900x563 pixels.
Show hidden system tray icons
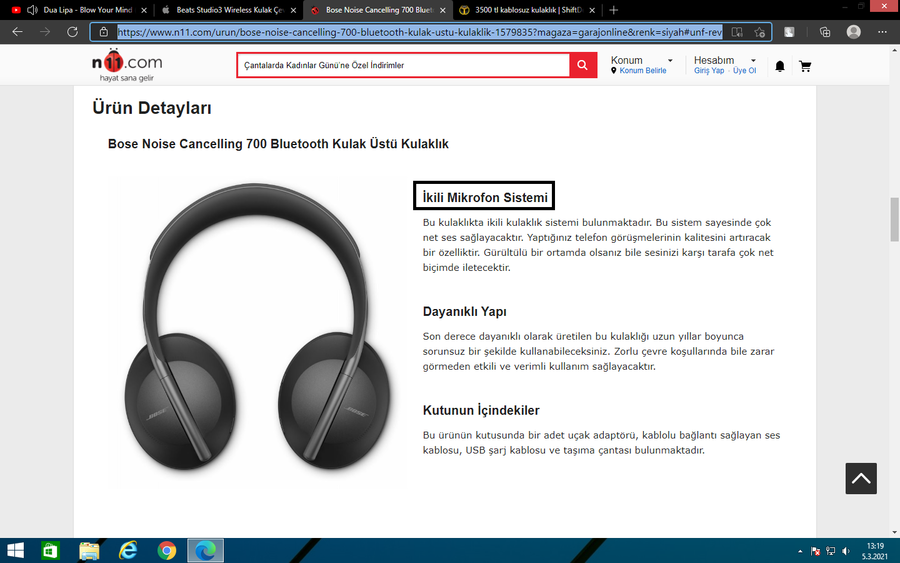click(x=800, y=552)
